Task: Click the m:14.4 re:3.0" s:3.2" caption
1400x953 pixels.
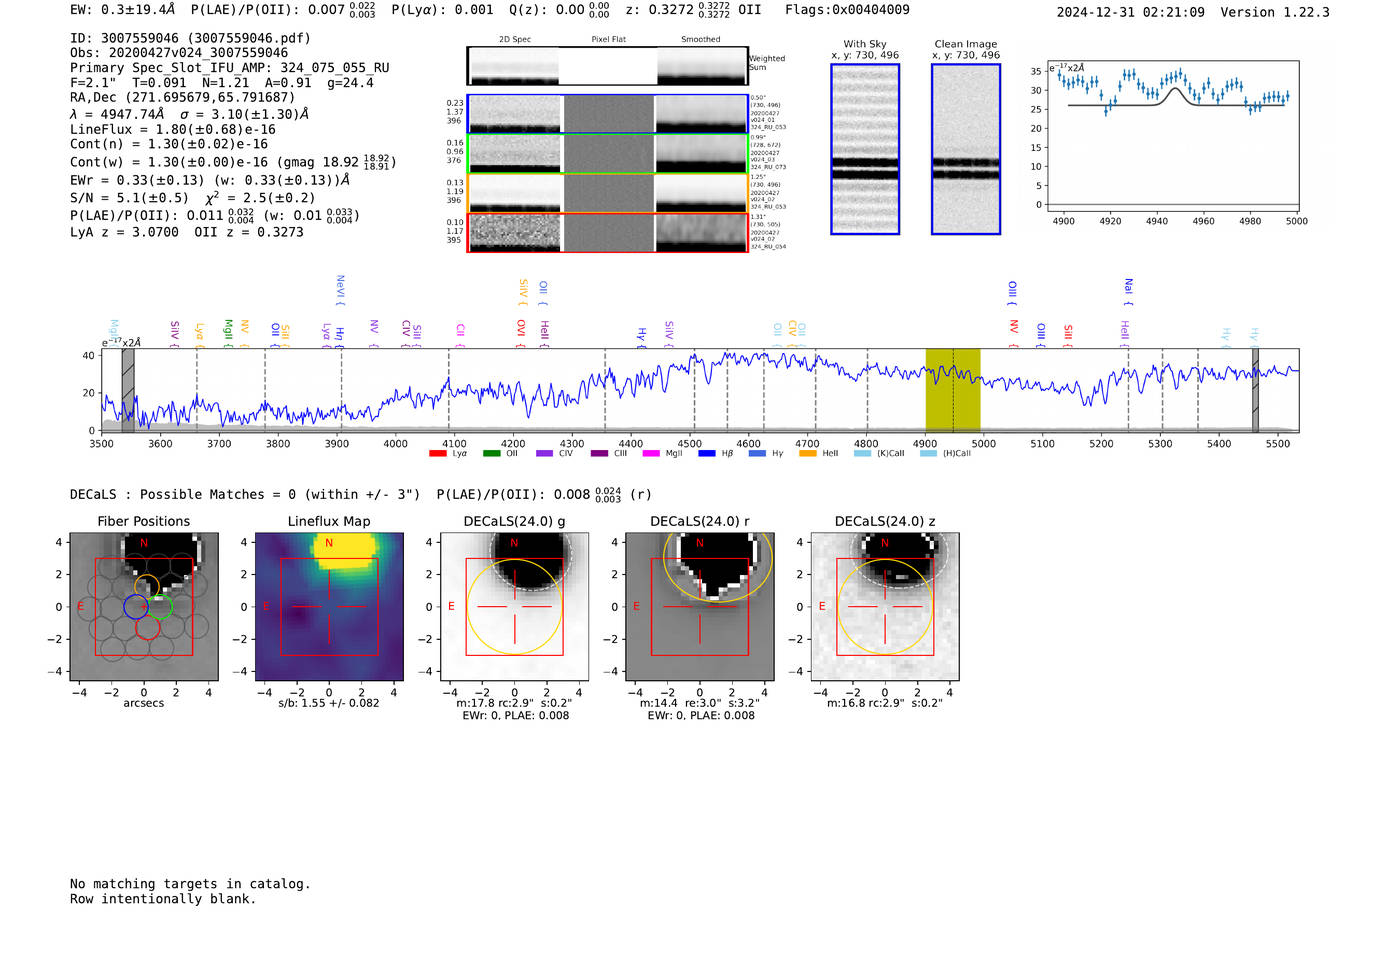Action: coord(700,703)
